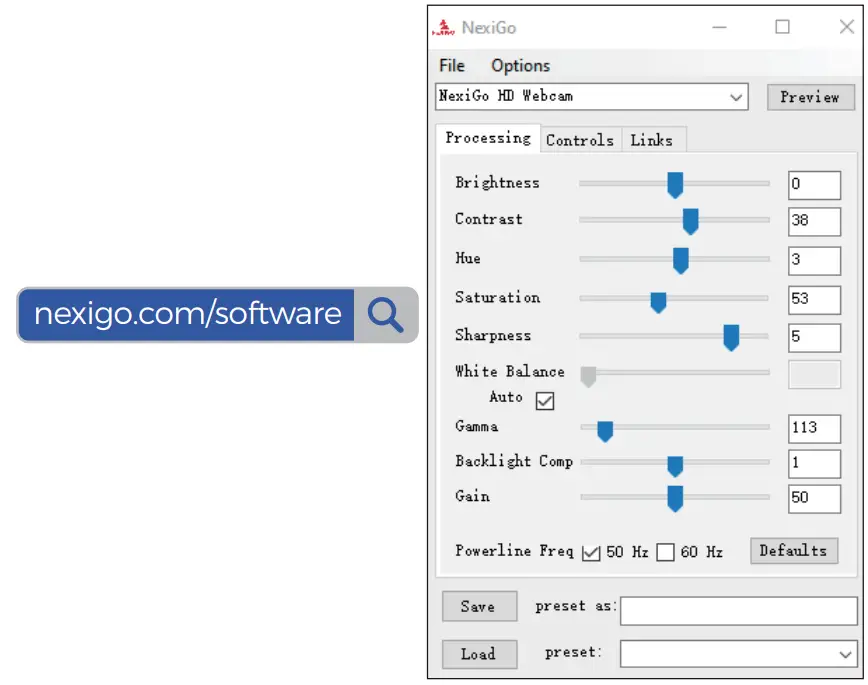Click the Saturation value field showing 53
The width and height of the screenshot is (868, 685).
coord(814,300)
